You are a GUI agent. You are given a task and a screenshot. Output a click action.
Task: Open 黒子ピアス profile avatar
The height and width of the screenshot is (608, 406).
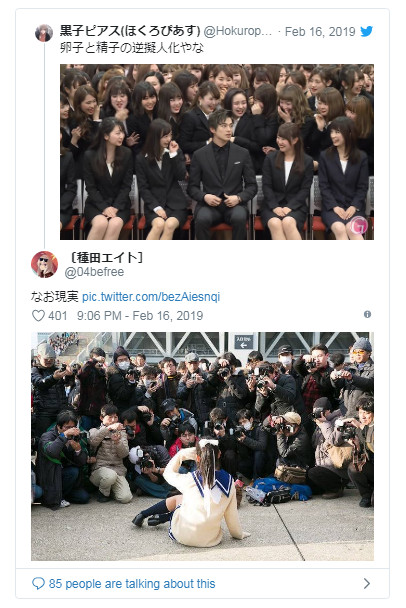[x=44, y=33]
